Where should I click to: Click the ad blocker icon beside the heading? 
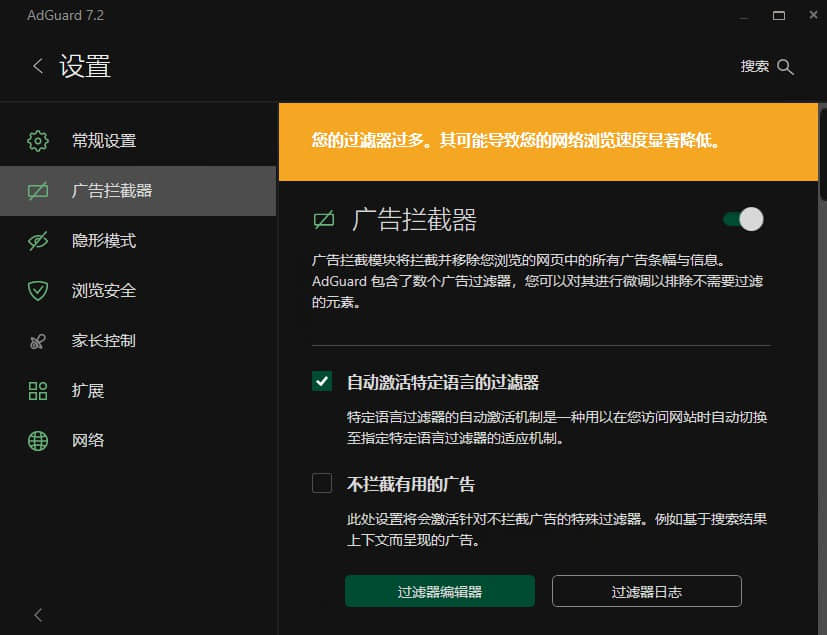point(324,219)
